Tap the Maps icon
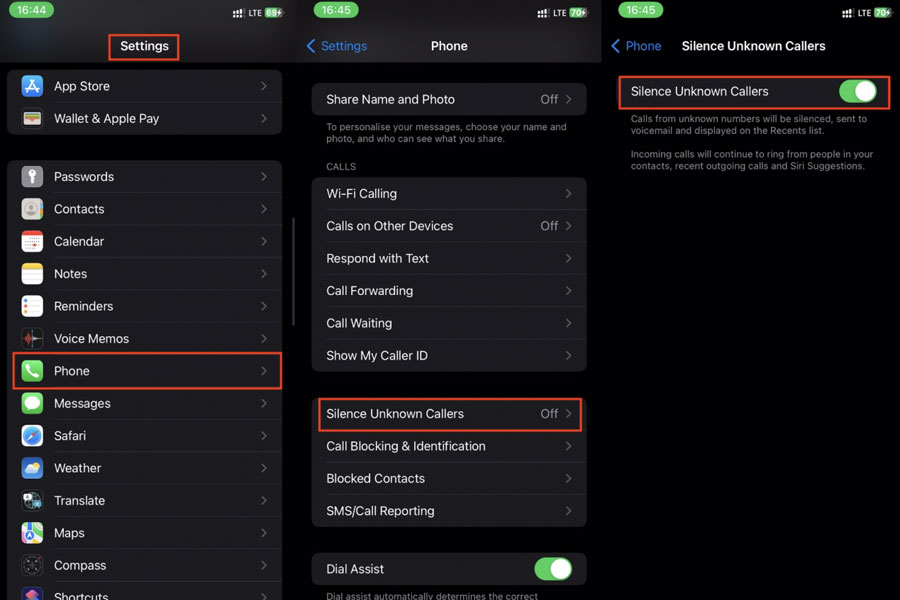This screenshot has width=900, height=600. pyautogui.click(x=32, y=533)
